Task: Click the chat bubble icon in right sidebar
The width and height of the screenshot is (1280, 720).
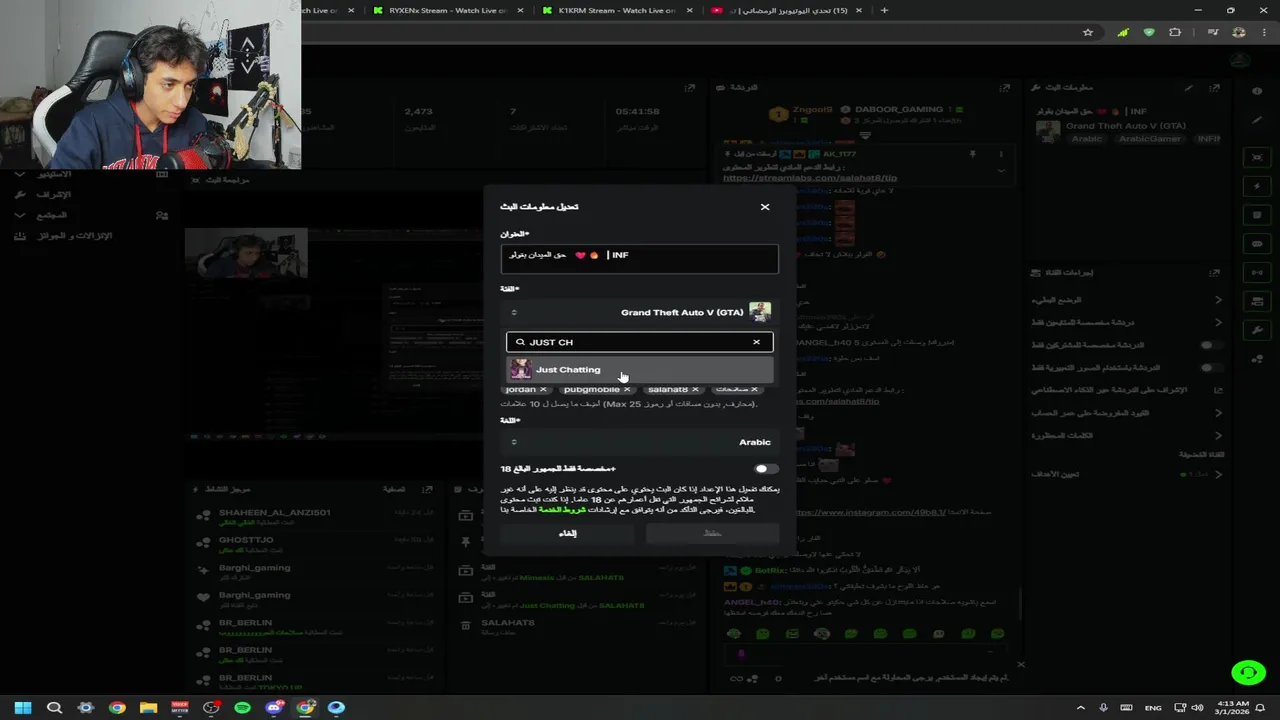Action: coord(1257,244)
